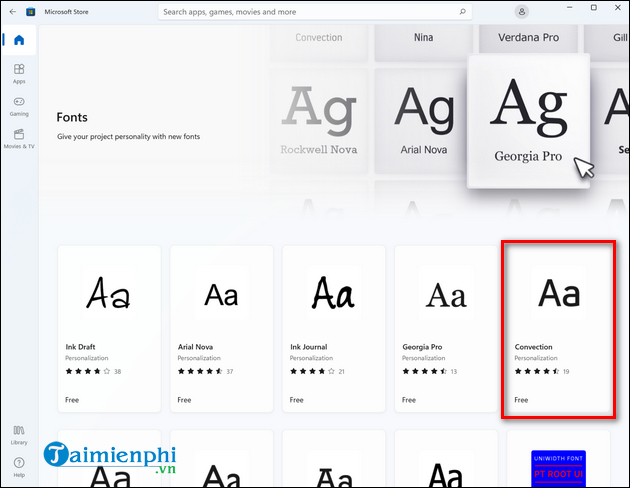Open the Convection font card
This screenshot has height=488, width=630.
click(558, 329)
